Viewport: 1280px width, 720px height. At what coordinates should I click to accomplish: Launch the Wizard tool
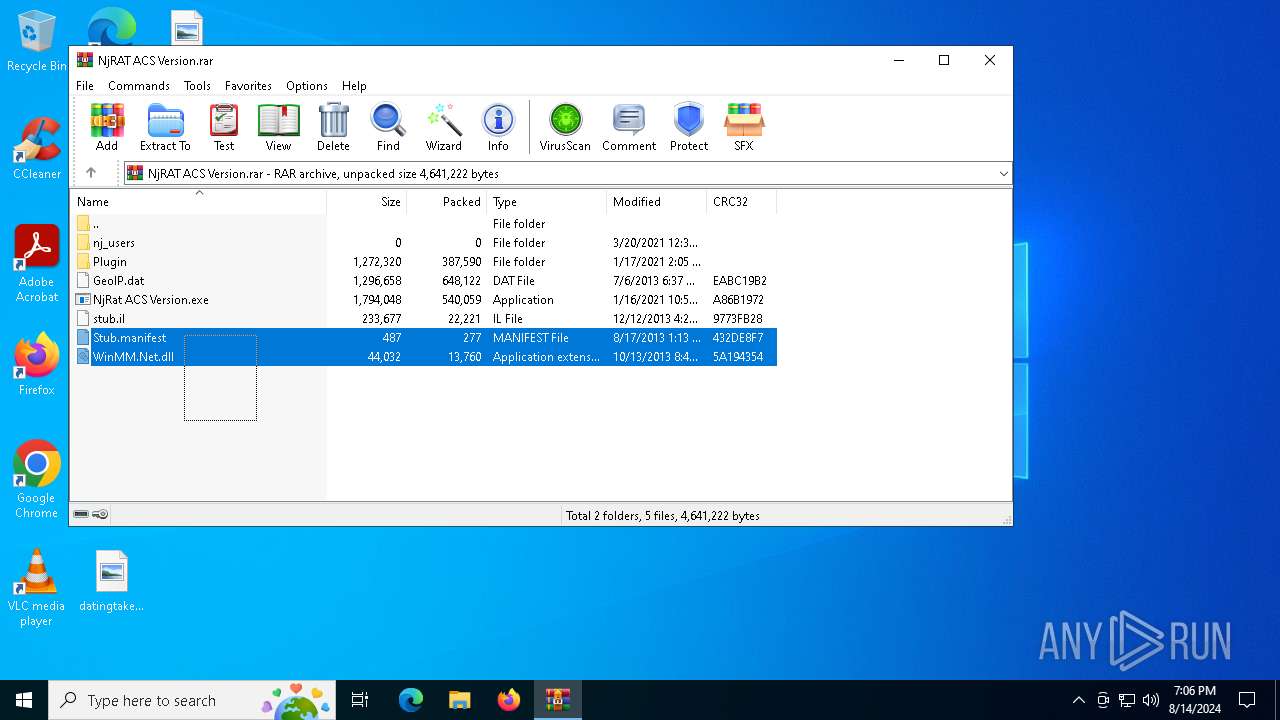444,127
